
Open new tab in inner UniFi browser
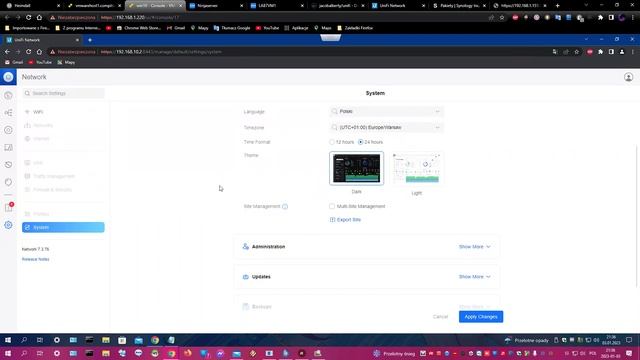pos(90,40)
